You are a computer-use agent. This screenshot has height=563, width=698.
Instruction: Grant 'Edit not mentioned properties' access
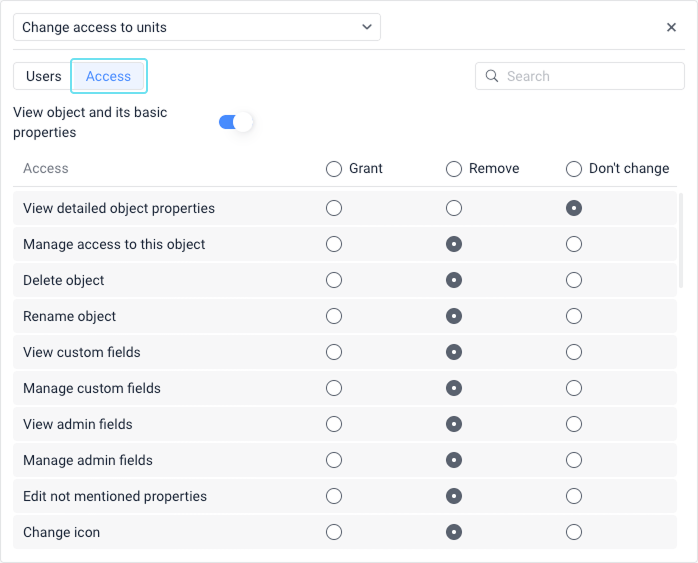pyautogui.click(x=334, y=496)
